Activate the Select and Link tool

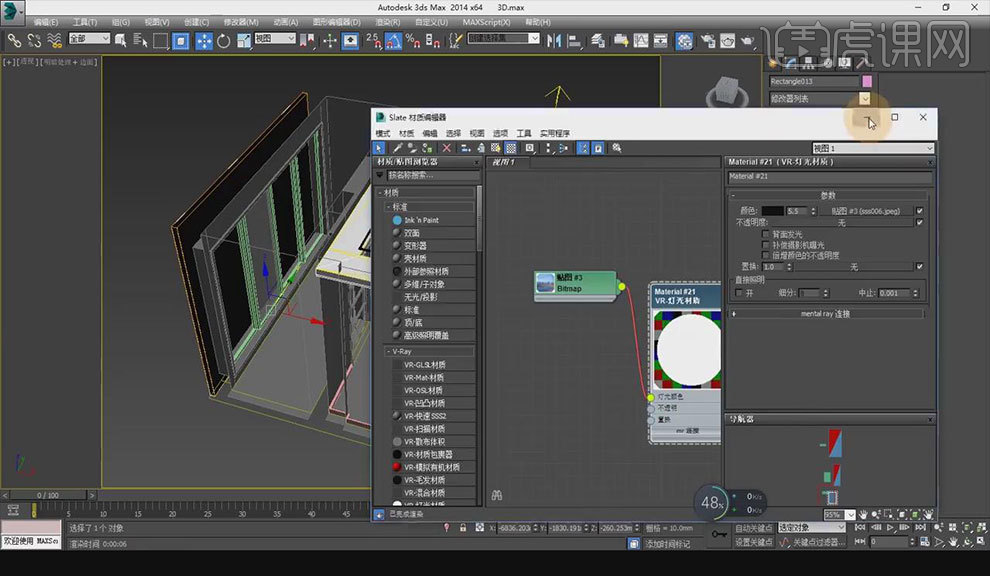point(14,41)
